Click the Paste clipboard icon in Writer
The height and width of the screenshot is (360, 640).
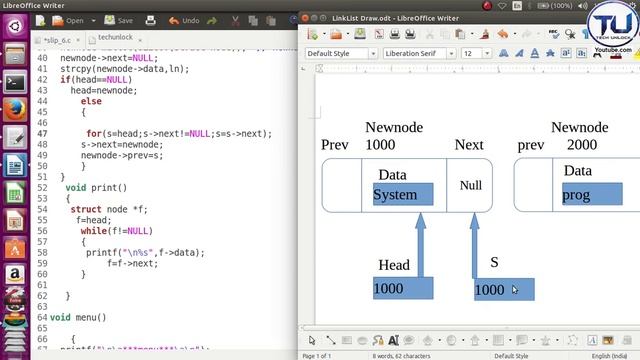coord(460,34)
